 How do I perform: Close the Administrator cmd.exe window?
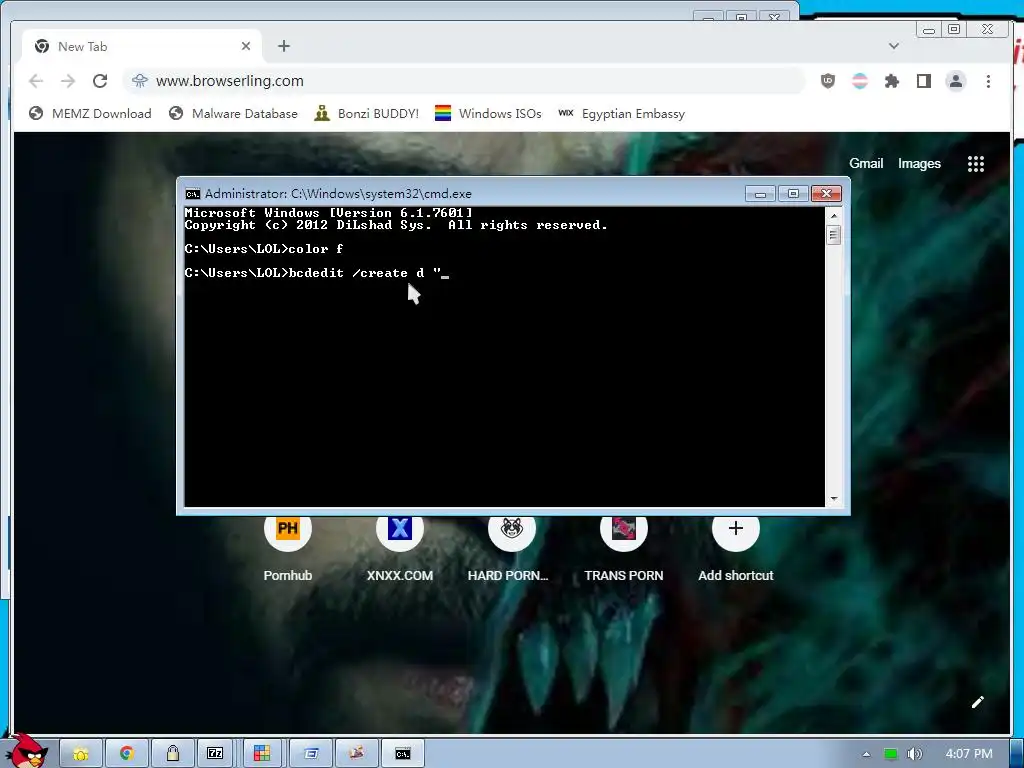[x=826, y=194]
